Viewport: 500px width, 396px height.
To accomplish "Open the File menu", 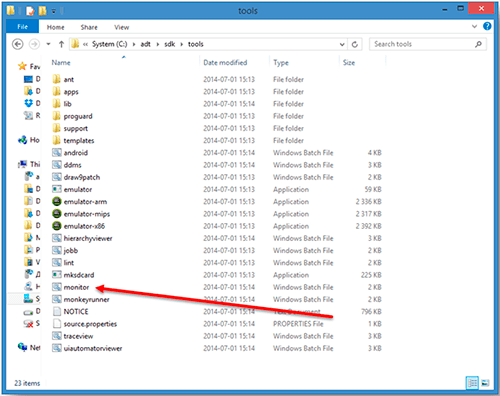I will (22, 27).
